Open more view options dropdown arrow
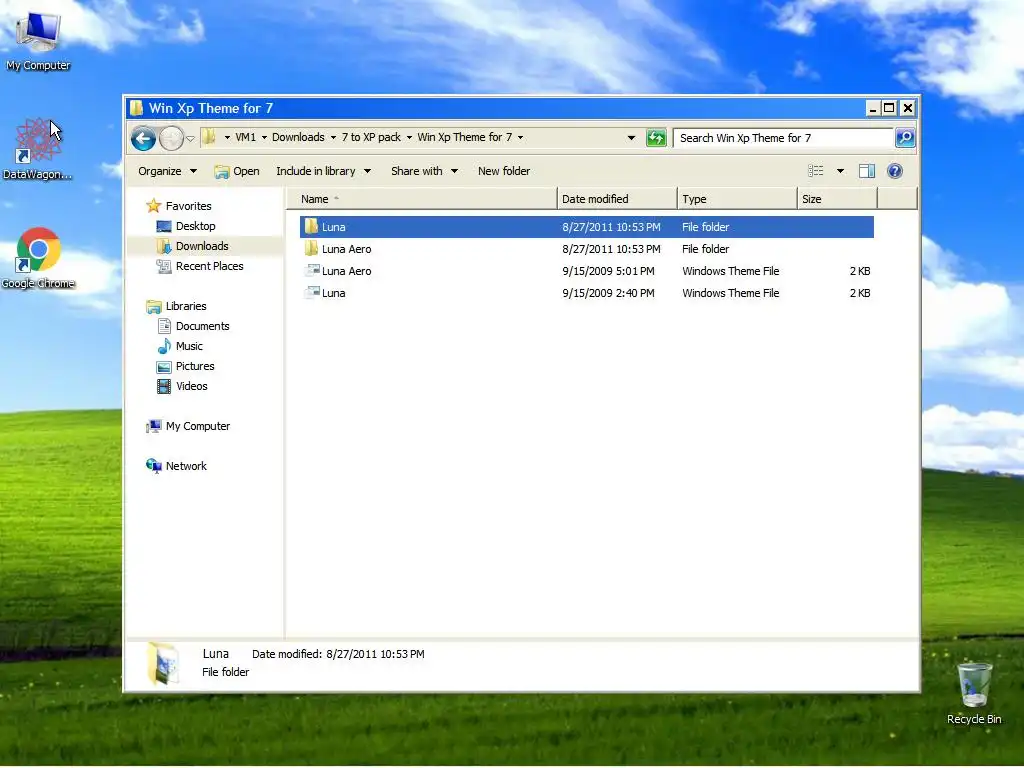 tap(840, 171)
